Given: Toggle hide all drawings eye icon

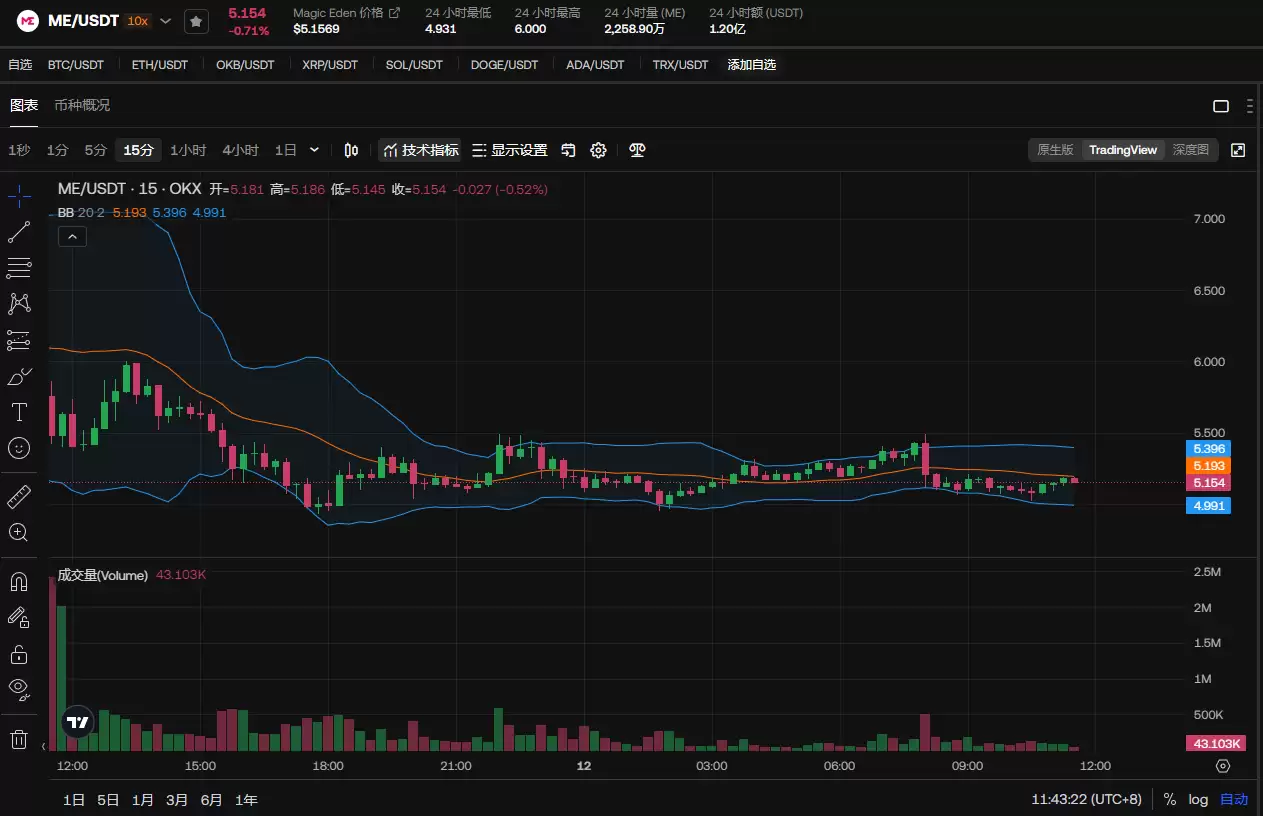Looking at the screenshot, I should click(x=19, y=687).
